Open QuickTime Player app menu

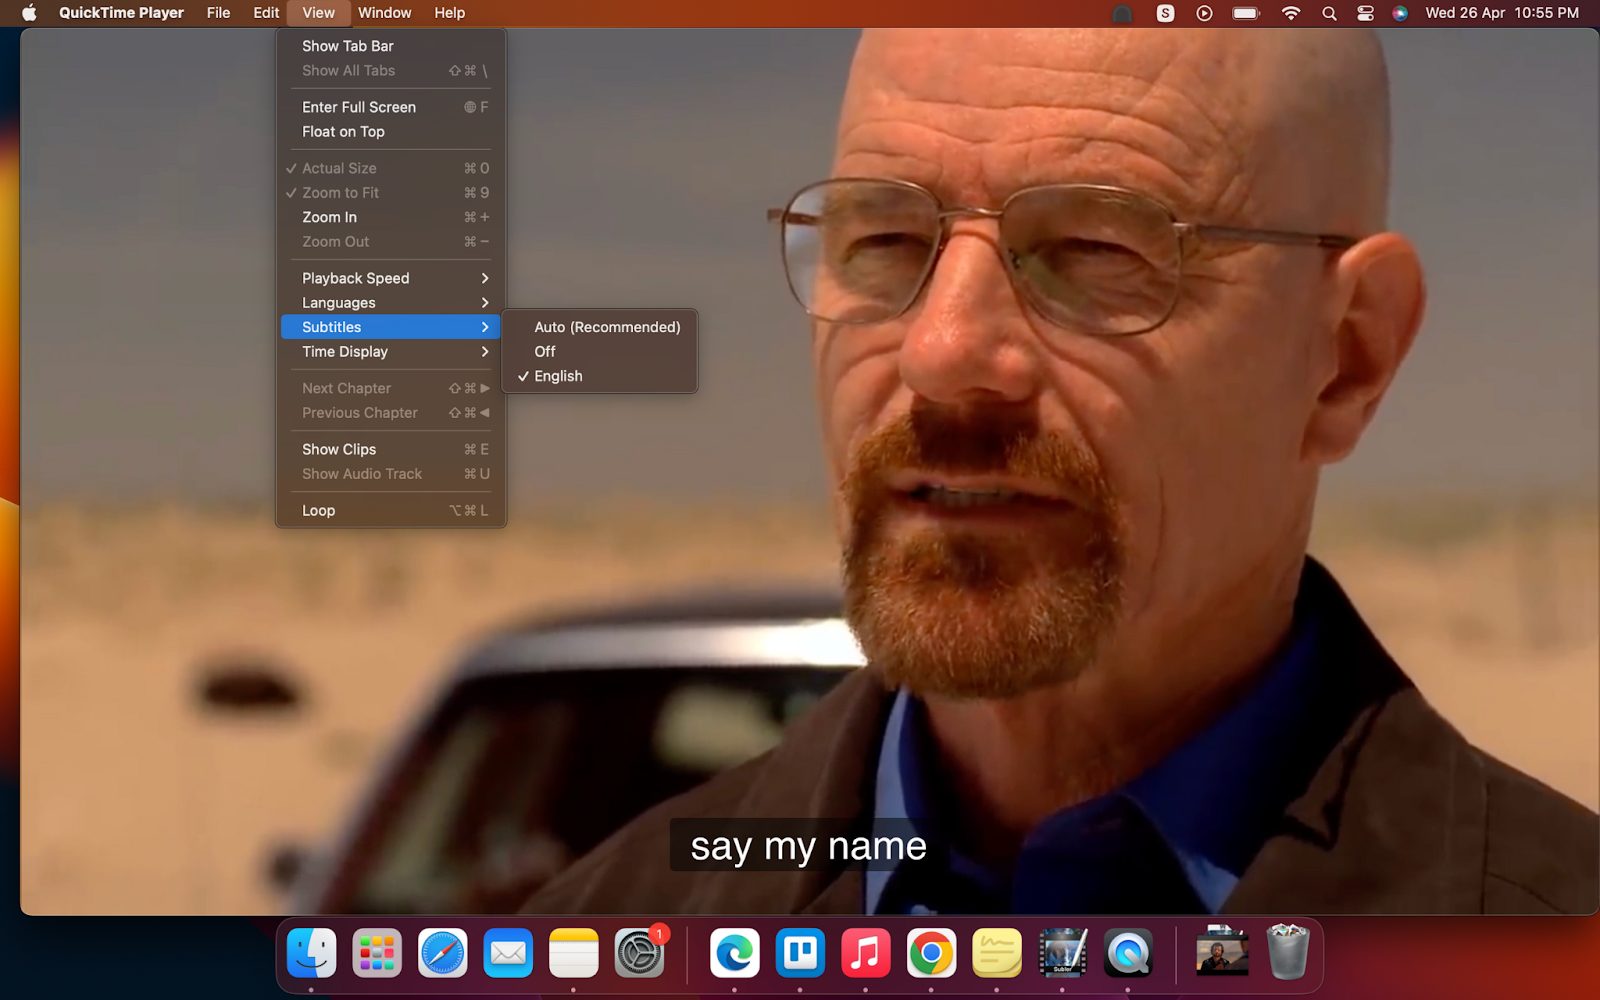(121, 13)
